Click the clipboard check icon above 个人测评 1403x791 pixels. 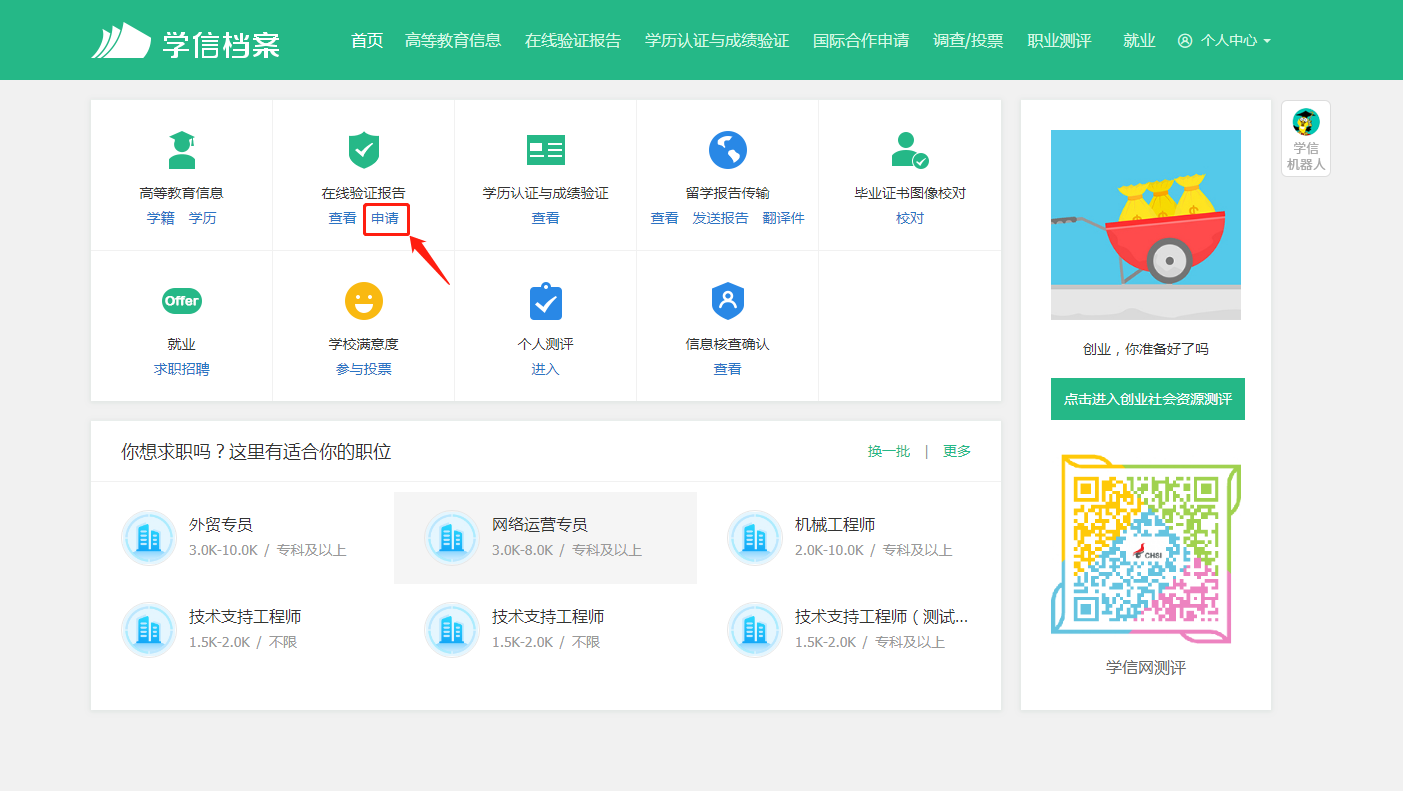(545, 301)
